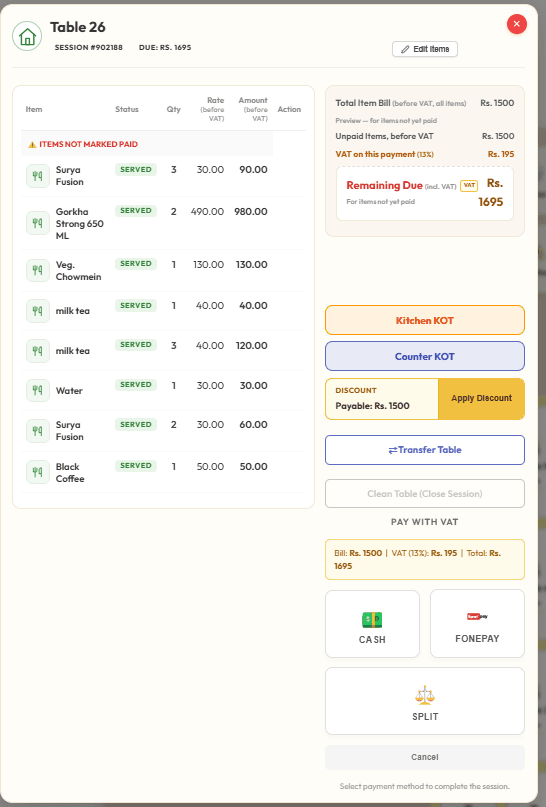Send order via Kitchen KOT button
The height and width of the screenshot is (807, 546).
click(x=425, y=320)
